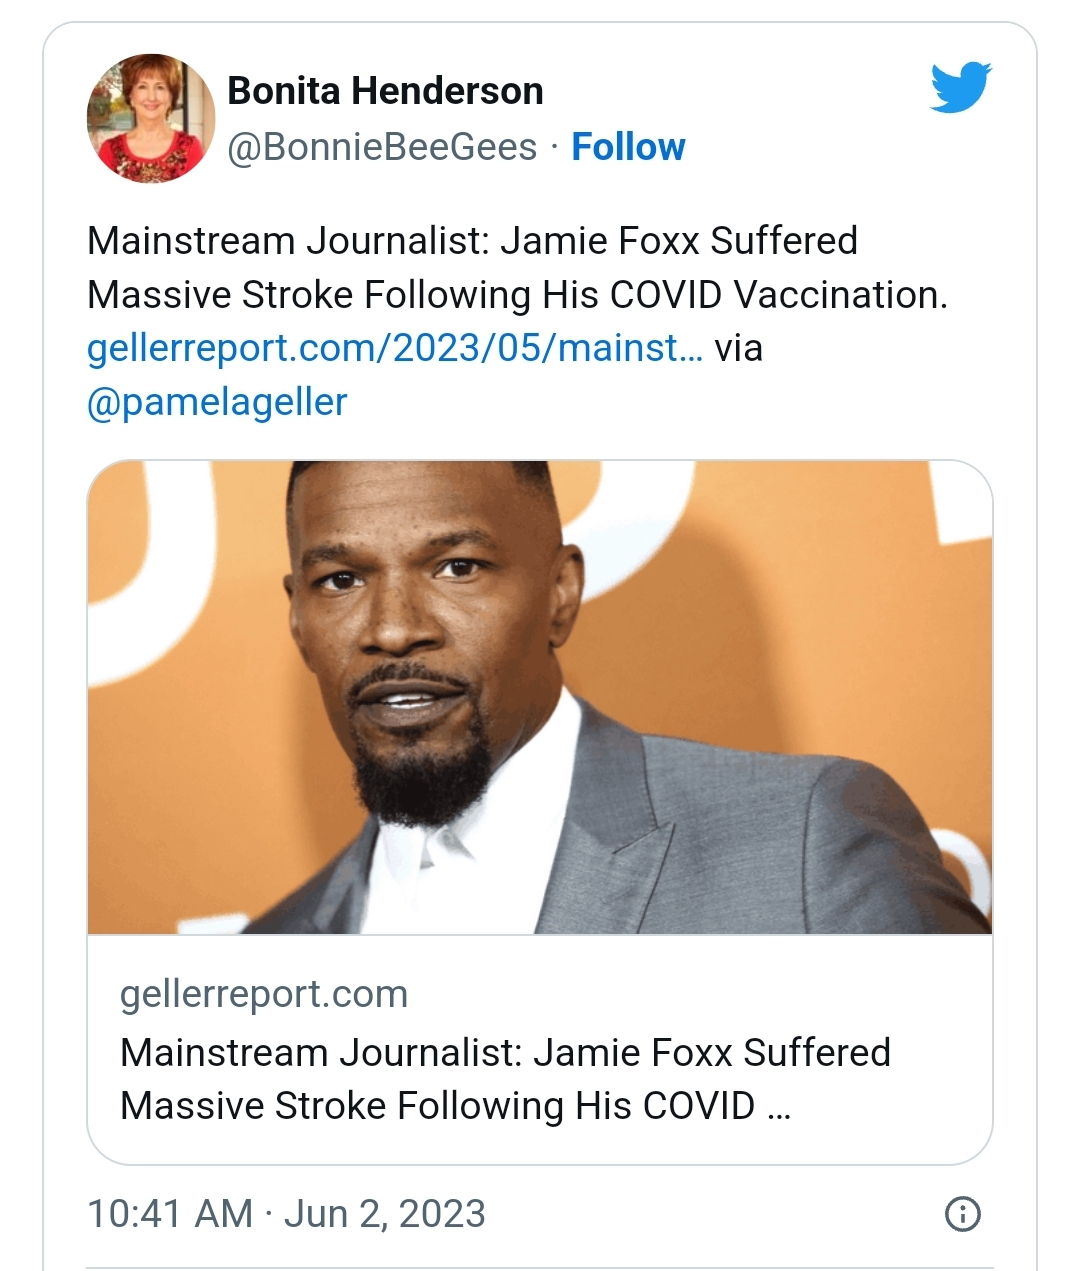Click the gellerreport.com domain in the card
Image resolution: width=1080 pixels, height=1271 pixels.
(264, 994)
